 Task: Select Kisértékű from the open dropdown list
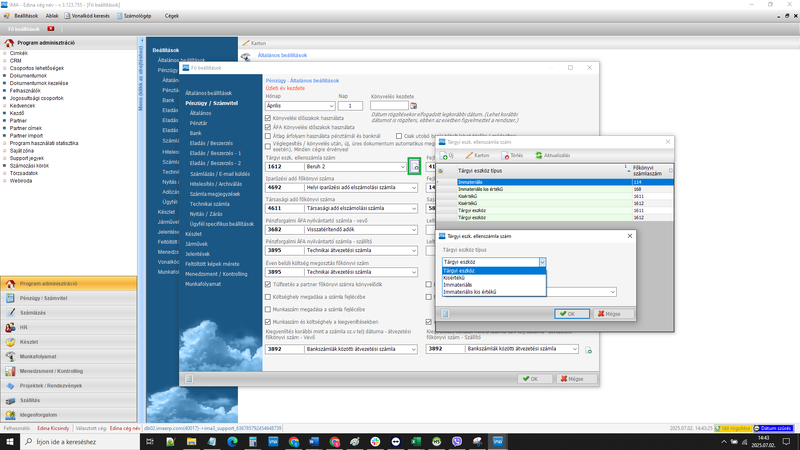(x=457, y=277)
